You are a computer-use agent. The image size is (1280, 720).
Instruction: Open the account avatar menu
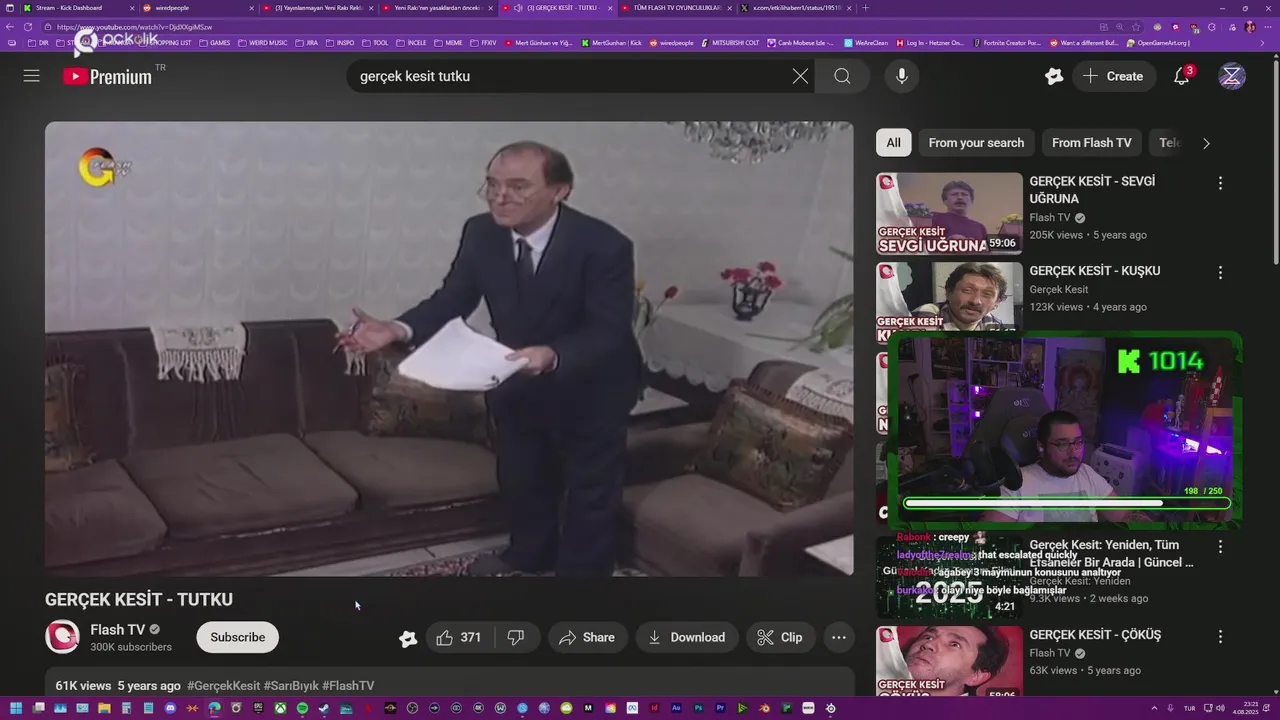[x=1232, y=76]
